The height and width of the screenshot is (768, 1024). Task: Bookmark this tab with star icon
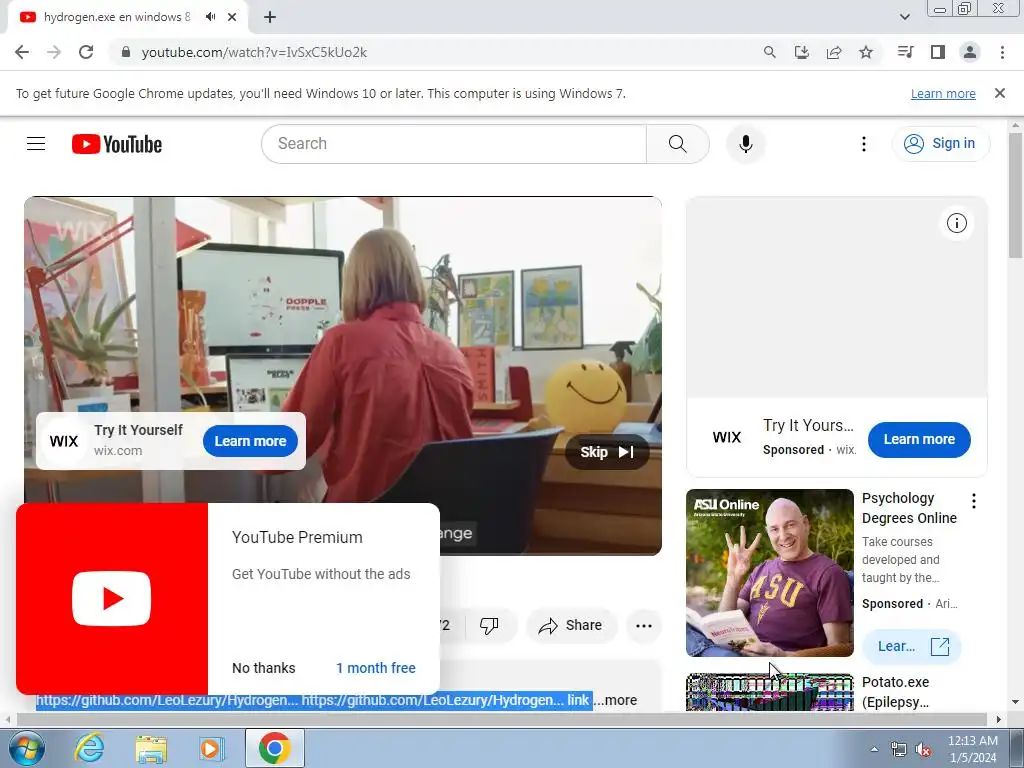click(866, 52)
